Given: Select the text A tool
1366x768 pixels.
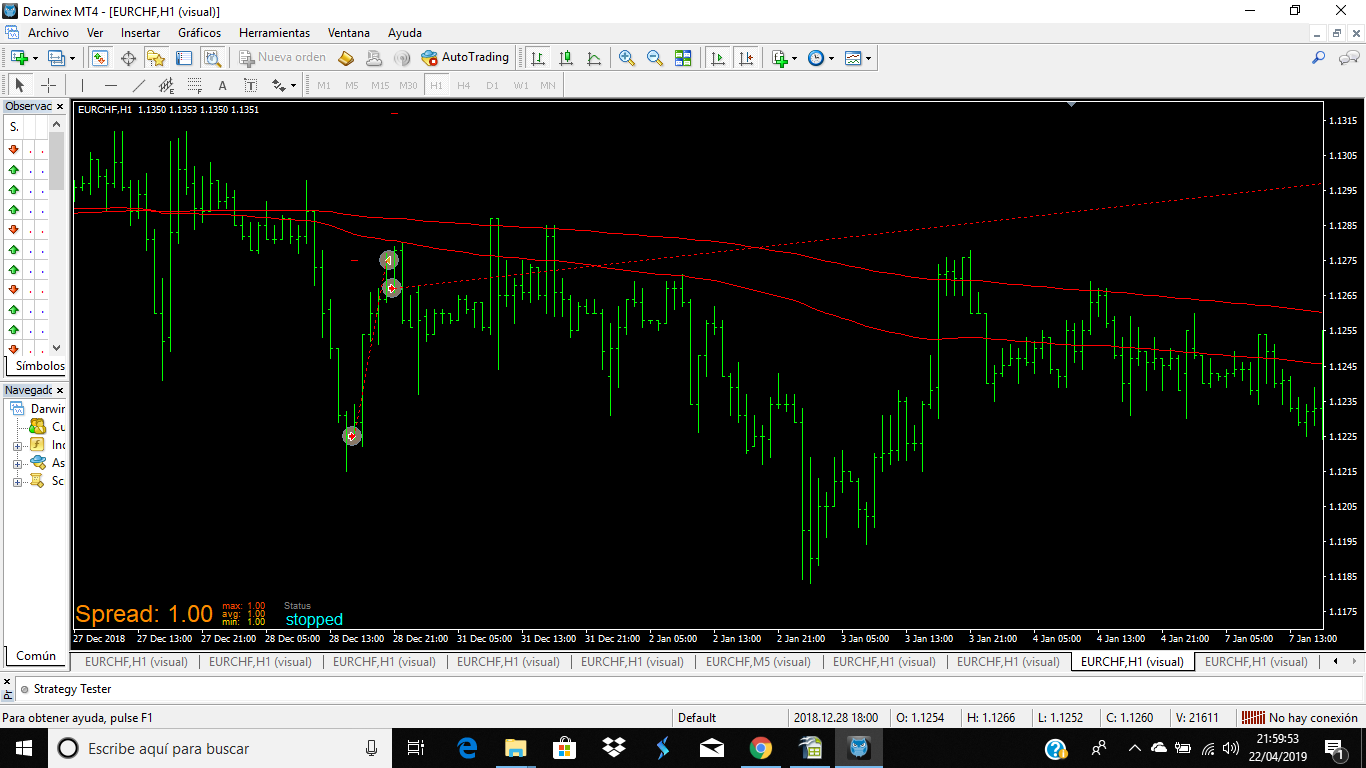Looking at the screenshot, I should tap(222, 85).
